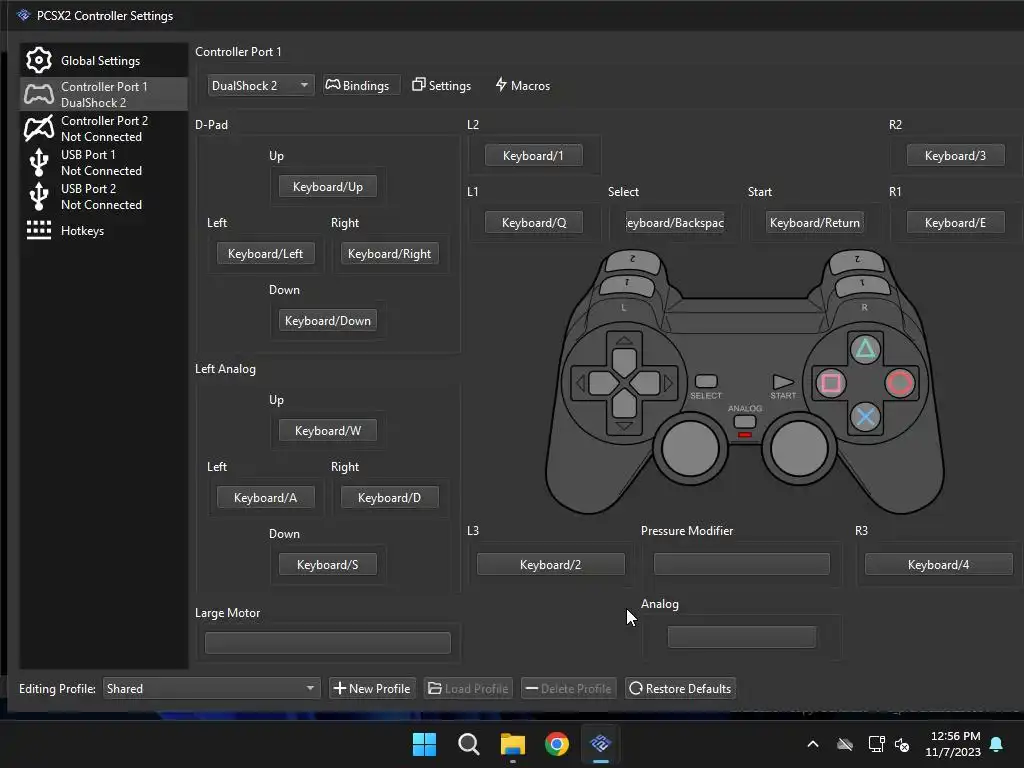
Task: Rebind D-Pad Up Keyboard/Up
Action: (x=328, y=187)
